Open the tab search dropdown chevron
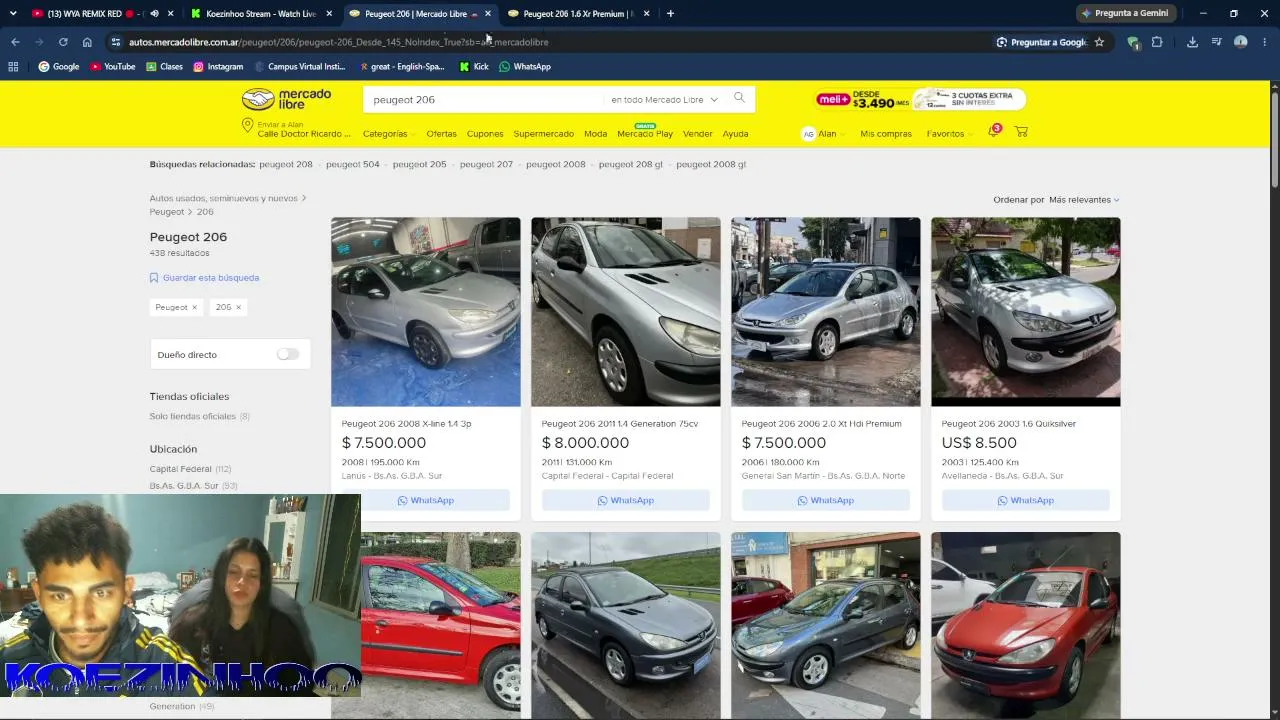The width and height of the screenshot is (1280, 720). coord(13,14)
